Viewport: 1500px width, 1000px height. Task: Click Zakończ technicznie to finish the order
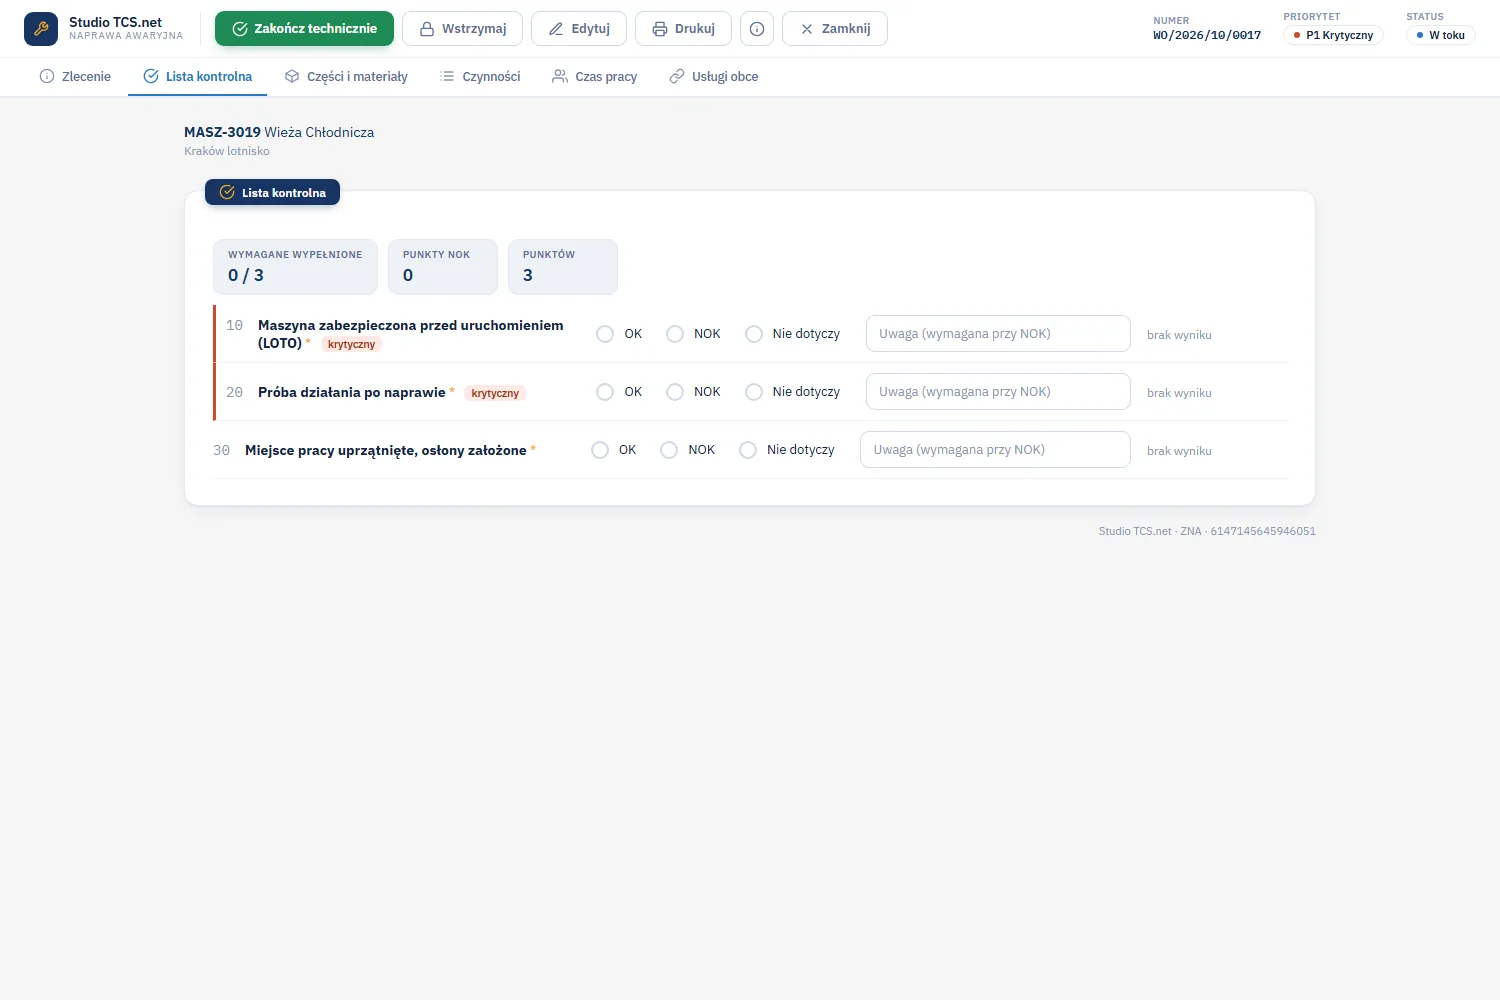(x=304, y=29)
